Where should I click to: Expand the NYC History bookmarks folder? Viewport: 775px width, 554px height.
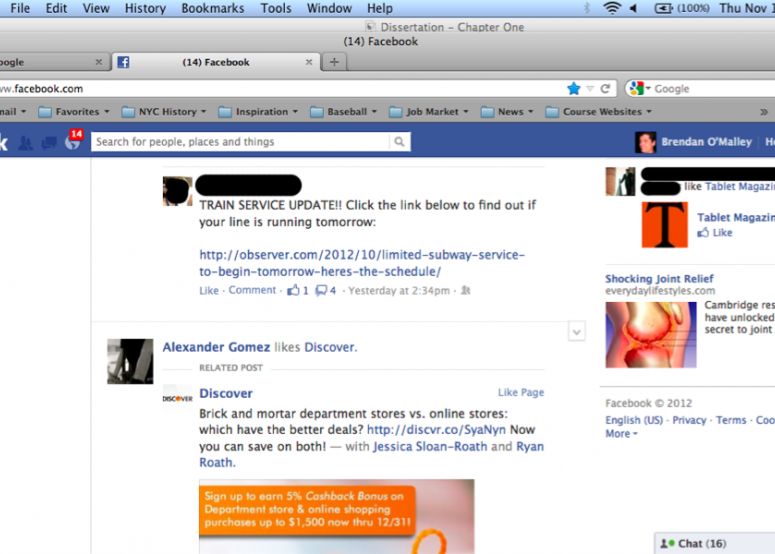point(165,112)
